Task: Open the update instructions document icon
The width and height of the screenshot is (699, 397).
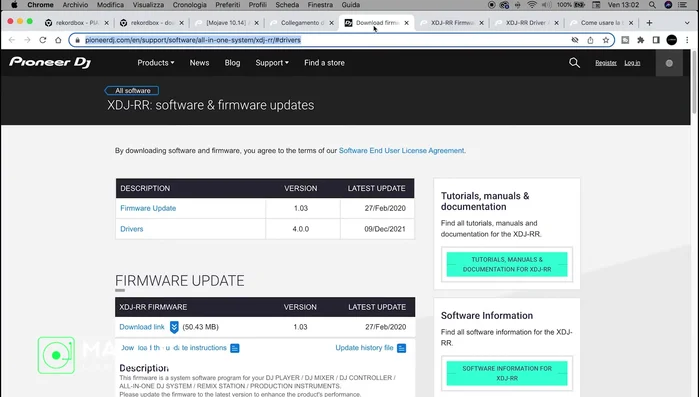Action: tap(235, 348)
